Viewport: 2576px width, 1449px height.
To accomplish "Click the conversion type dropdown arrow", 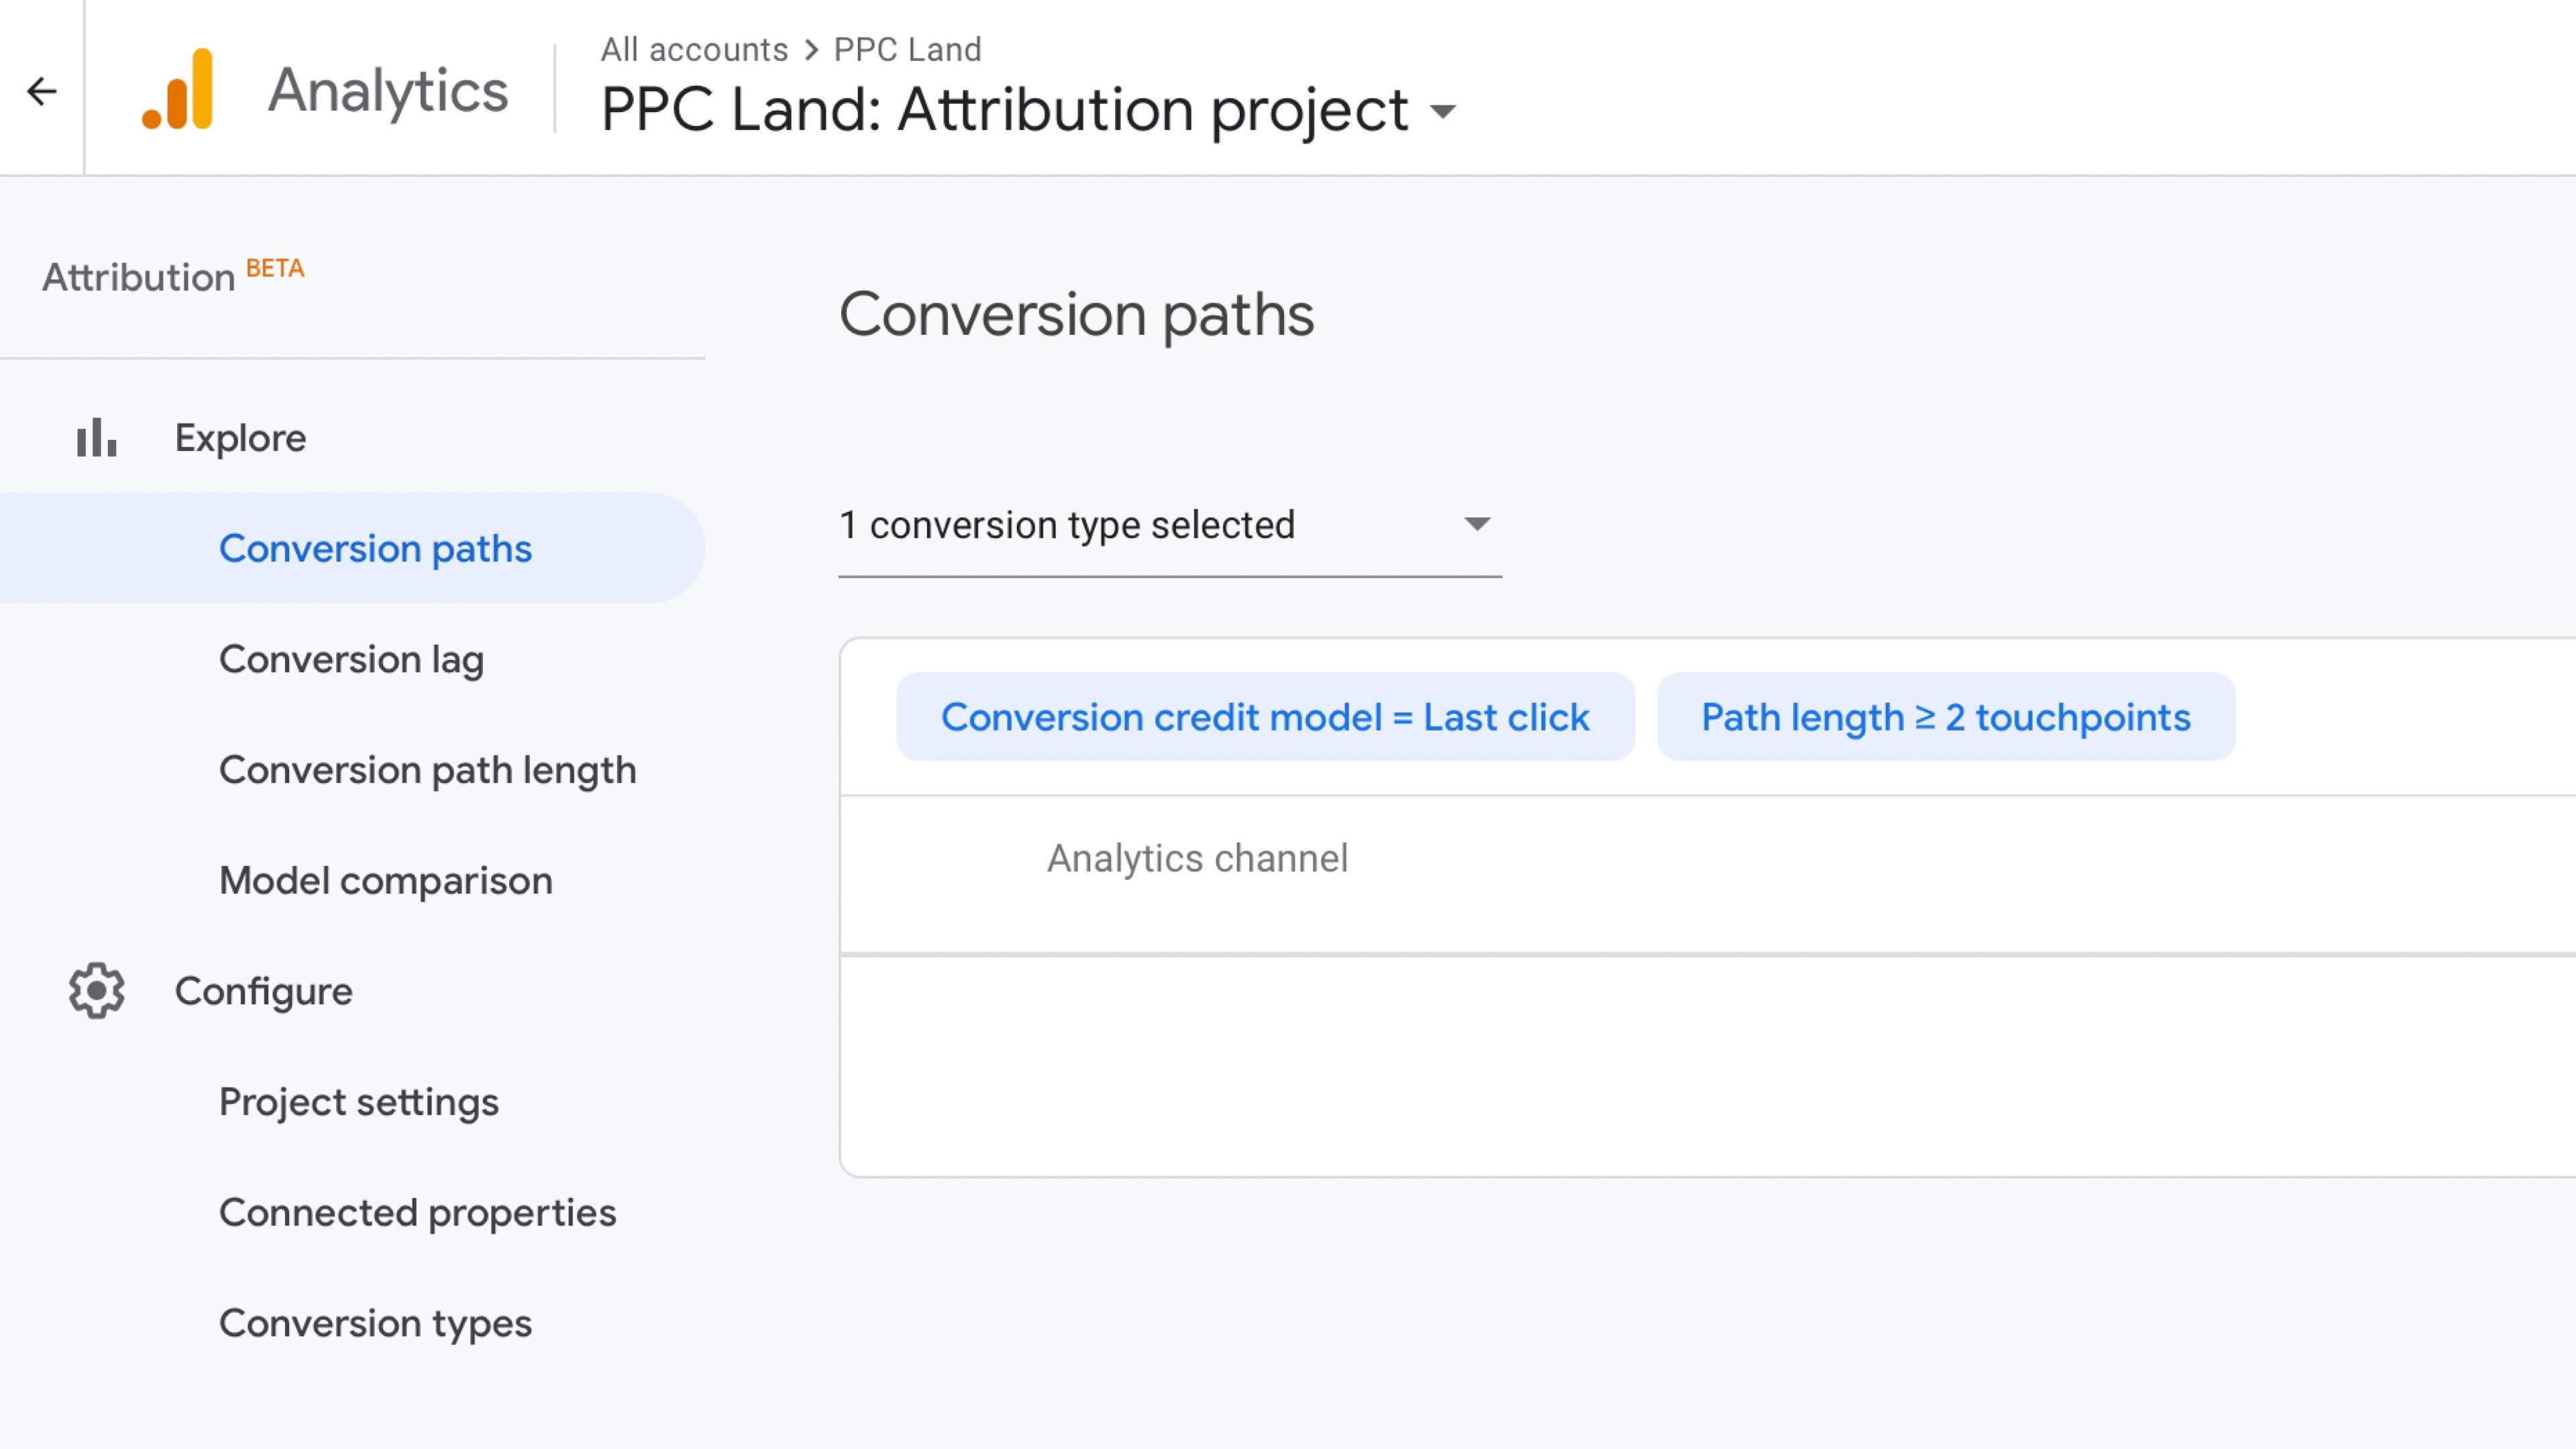I will click(1477, 524).
